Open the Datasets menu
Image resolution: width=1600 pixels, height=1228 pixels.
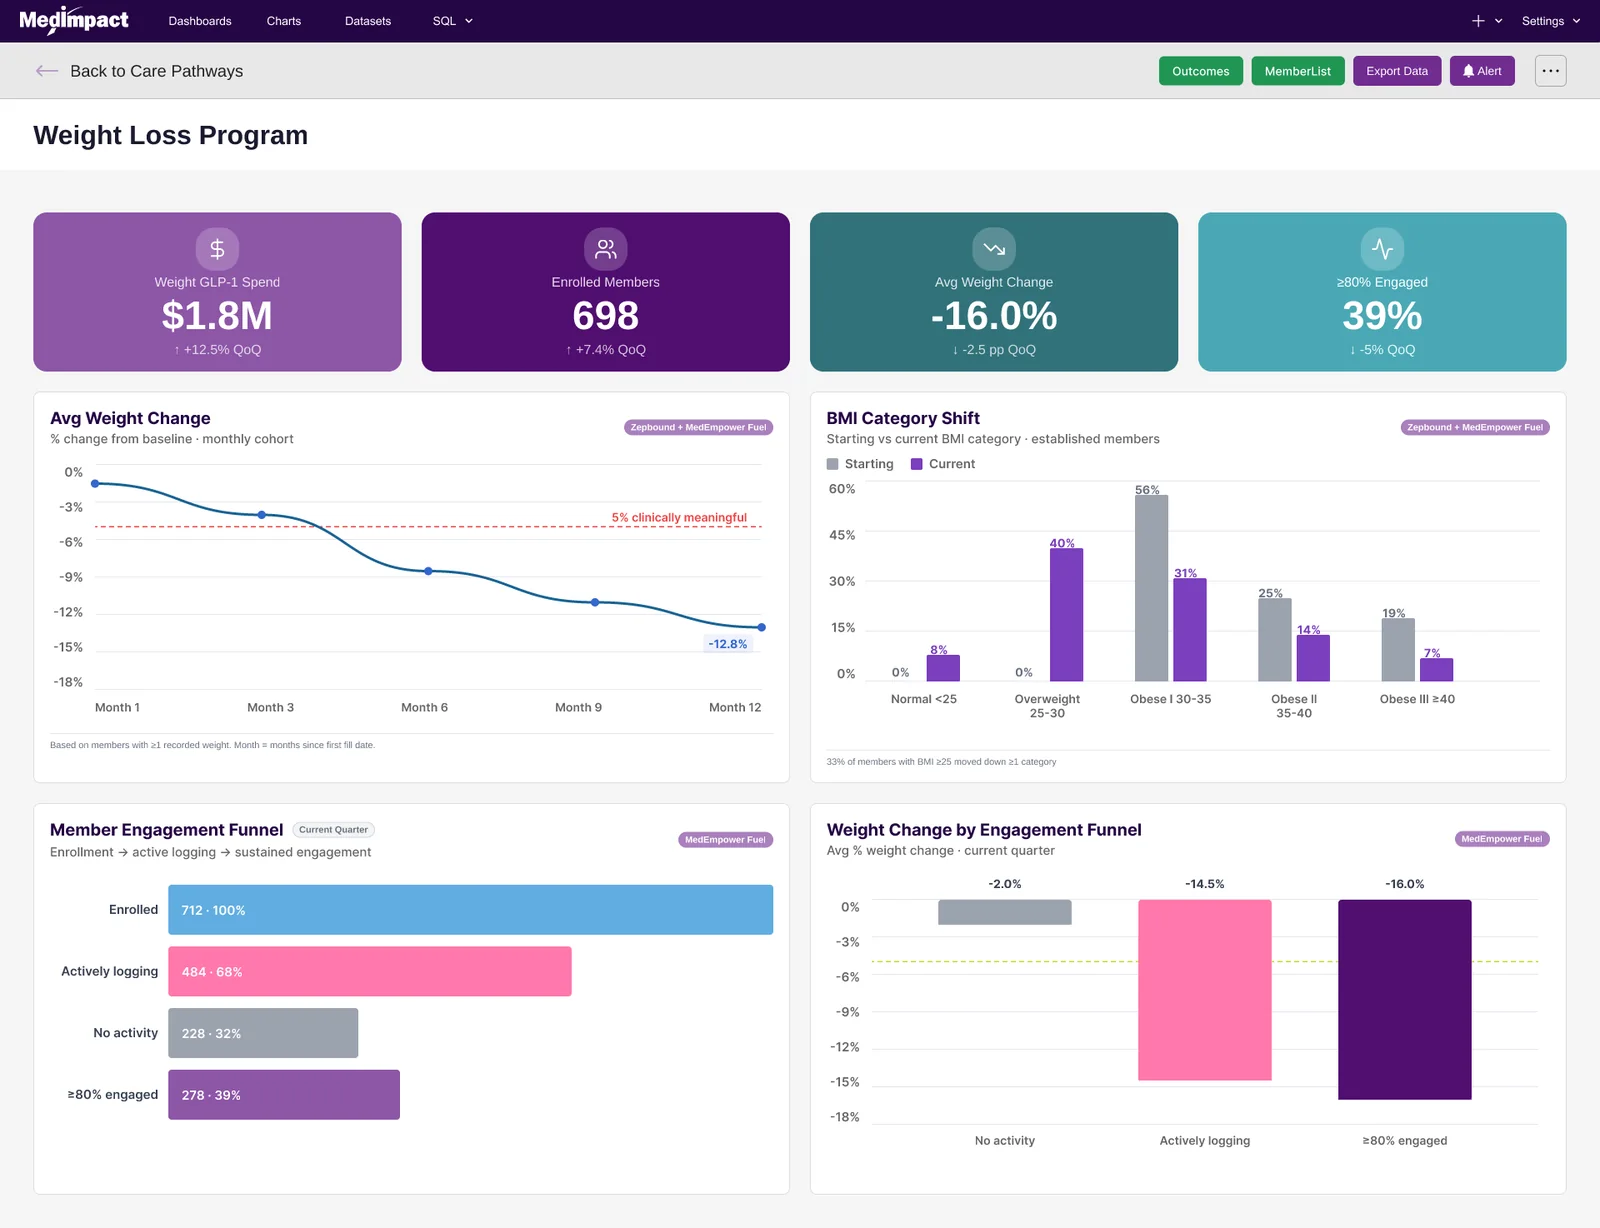368,21
